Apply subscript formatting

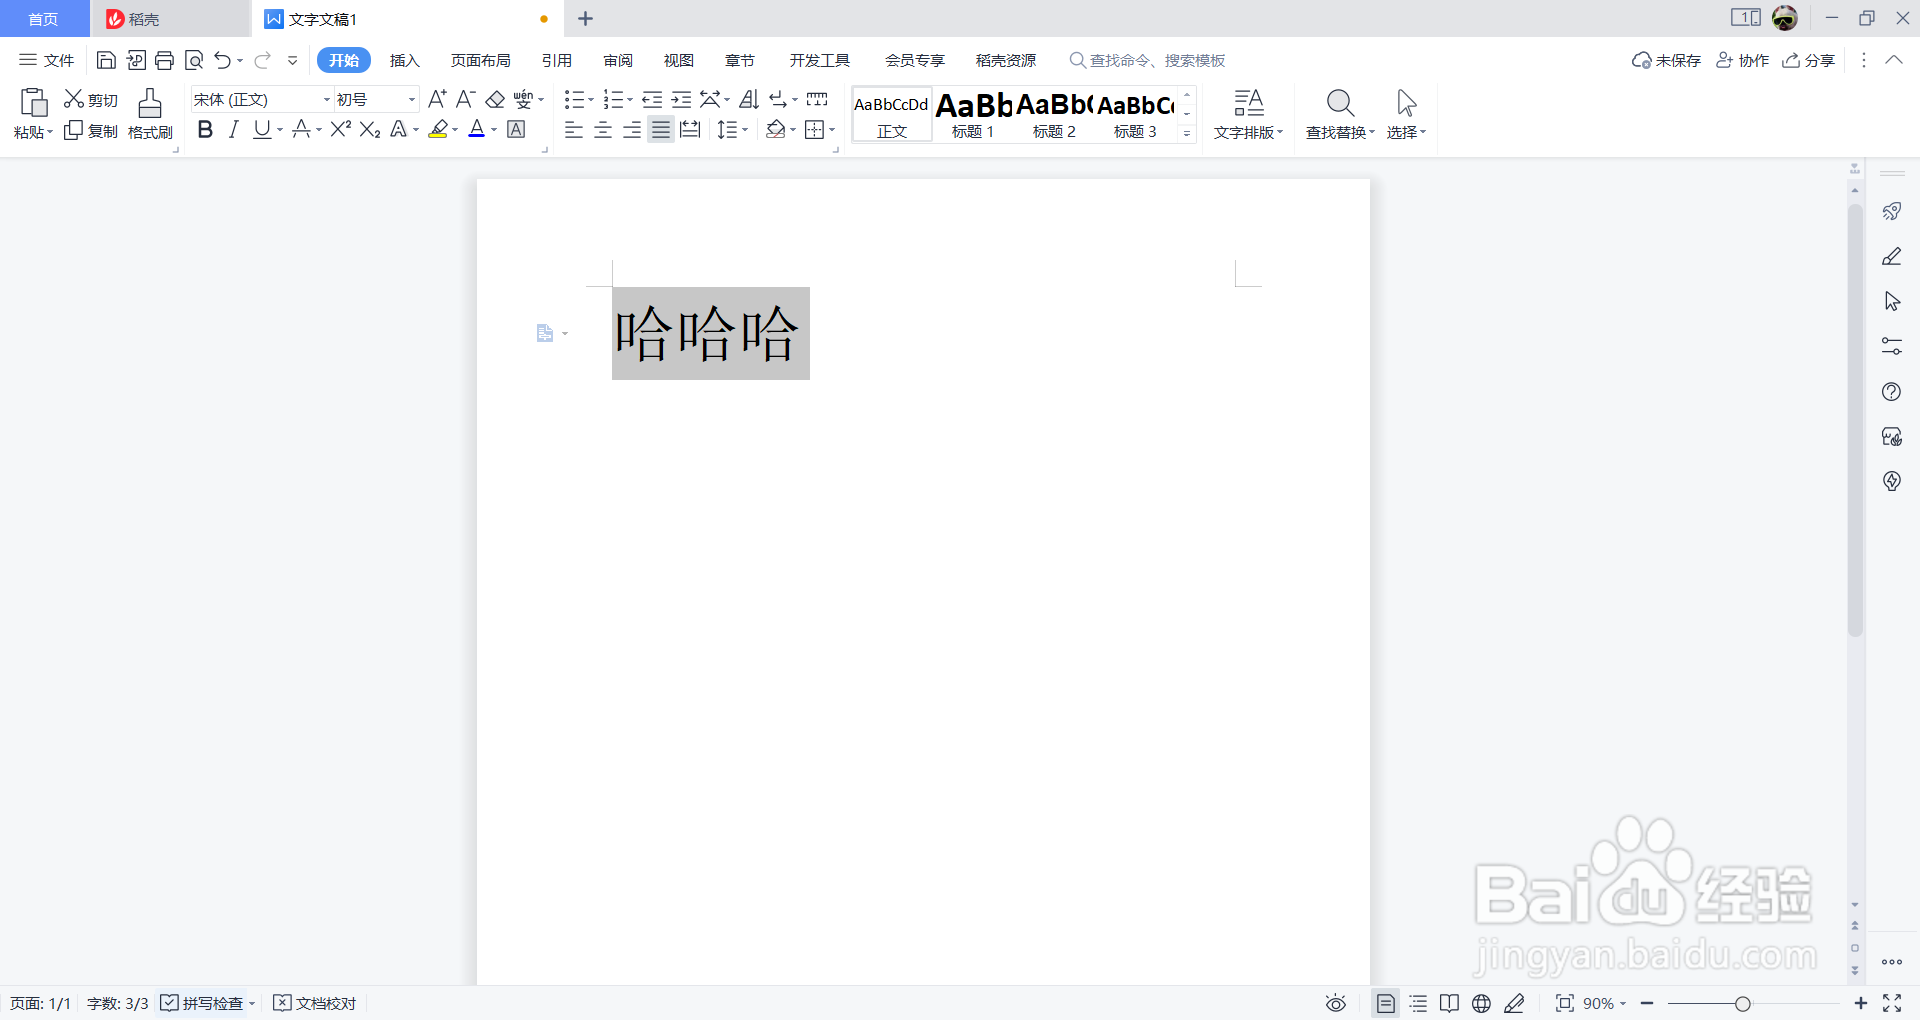coord(370,129)
